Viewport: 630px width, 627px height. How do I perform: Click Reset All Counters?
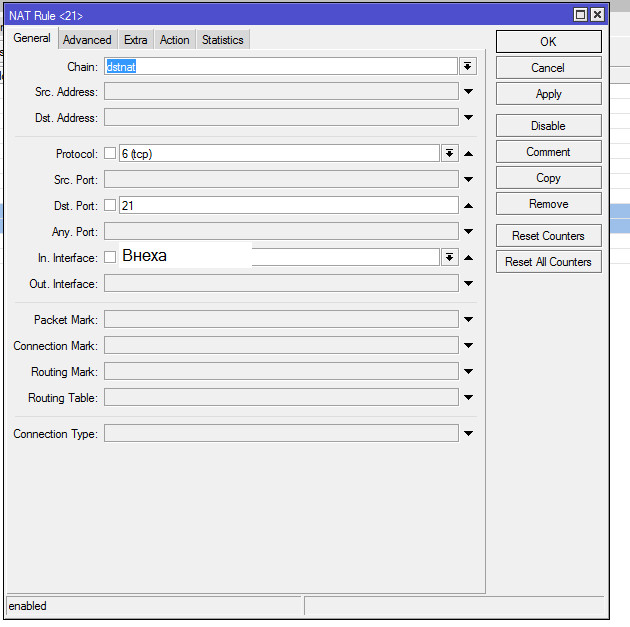tap(548, 262)
